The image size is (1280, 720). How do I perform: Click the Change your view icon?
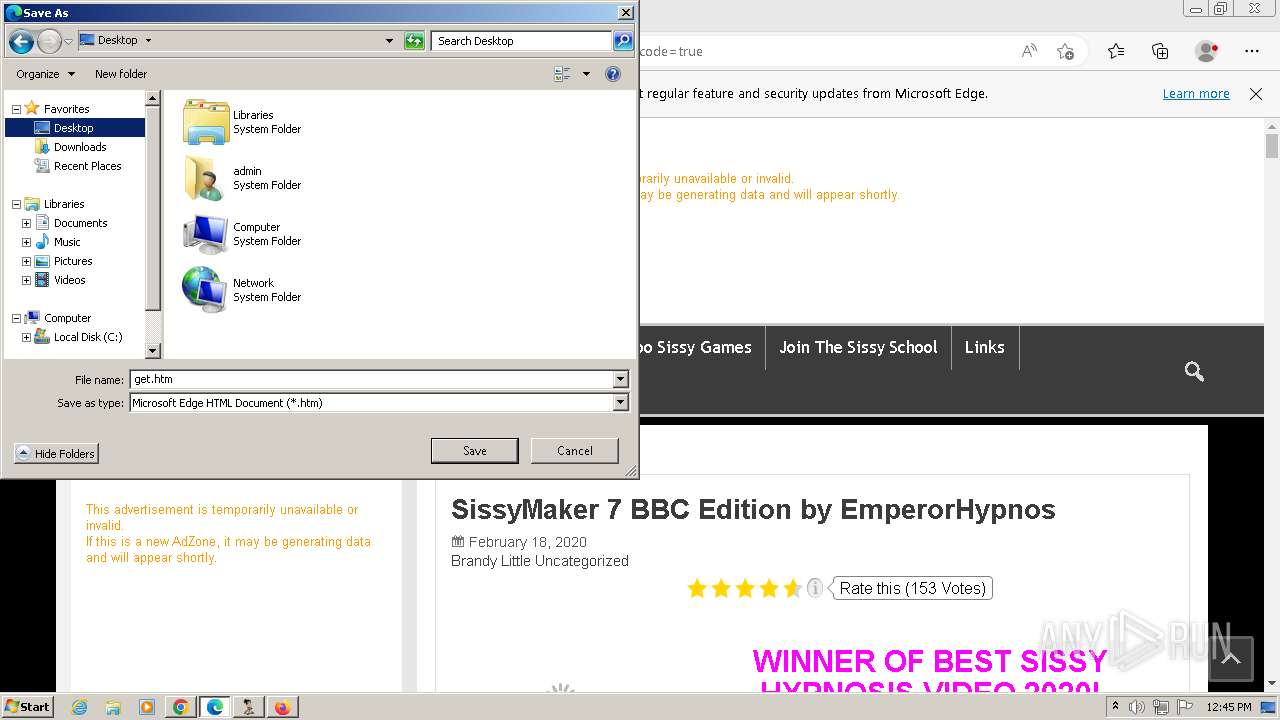562,74
